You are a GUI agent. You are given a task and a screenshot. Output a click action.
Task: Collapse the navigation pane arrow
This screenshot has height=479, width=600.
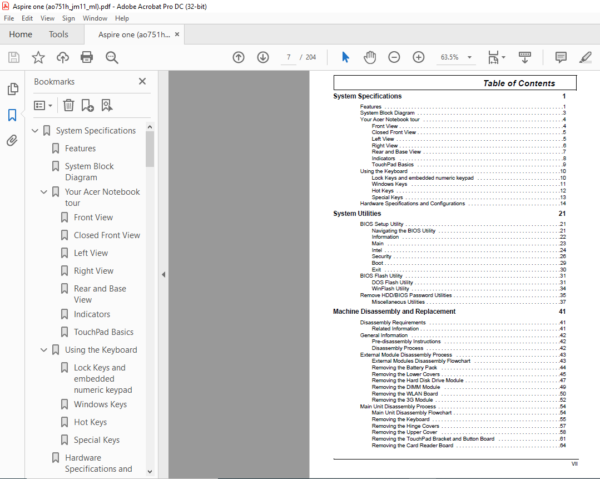pos(163,274)
